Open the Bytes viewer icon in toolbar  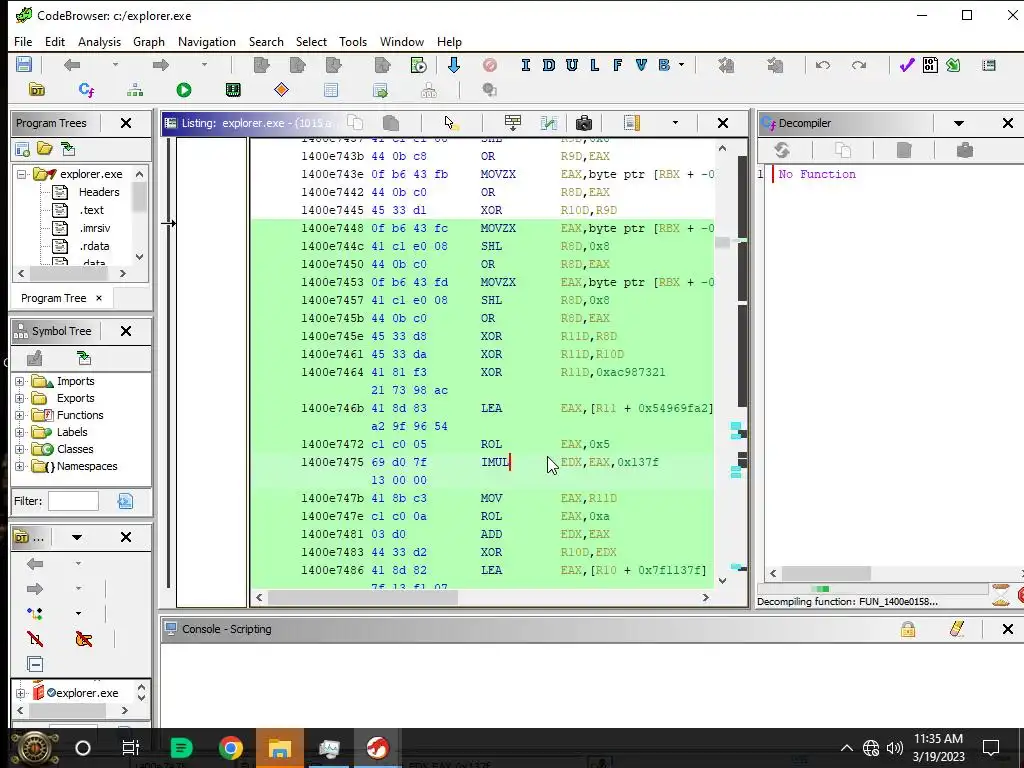pyautogui.click(x=930, y=65)
